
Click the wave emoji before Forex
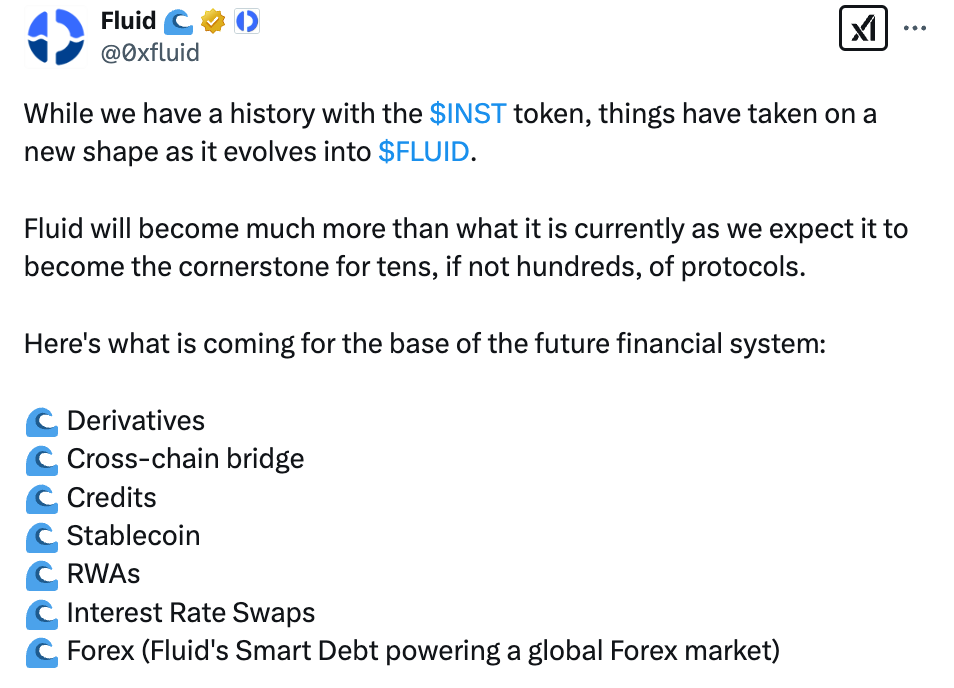click(41, 652)
